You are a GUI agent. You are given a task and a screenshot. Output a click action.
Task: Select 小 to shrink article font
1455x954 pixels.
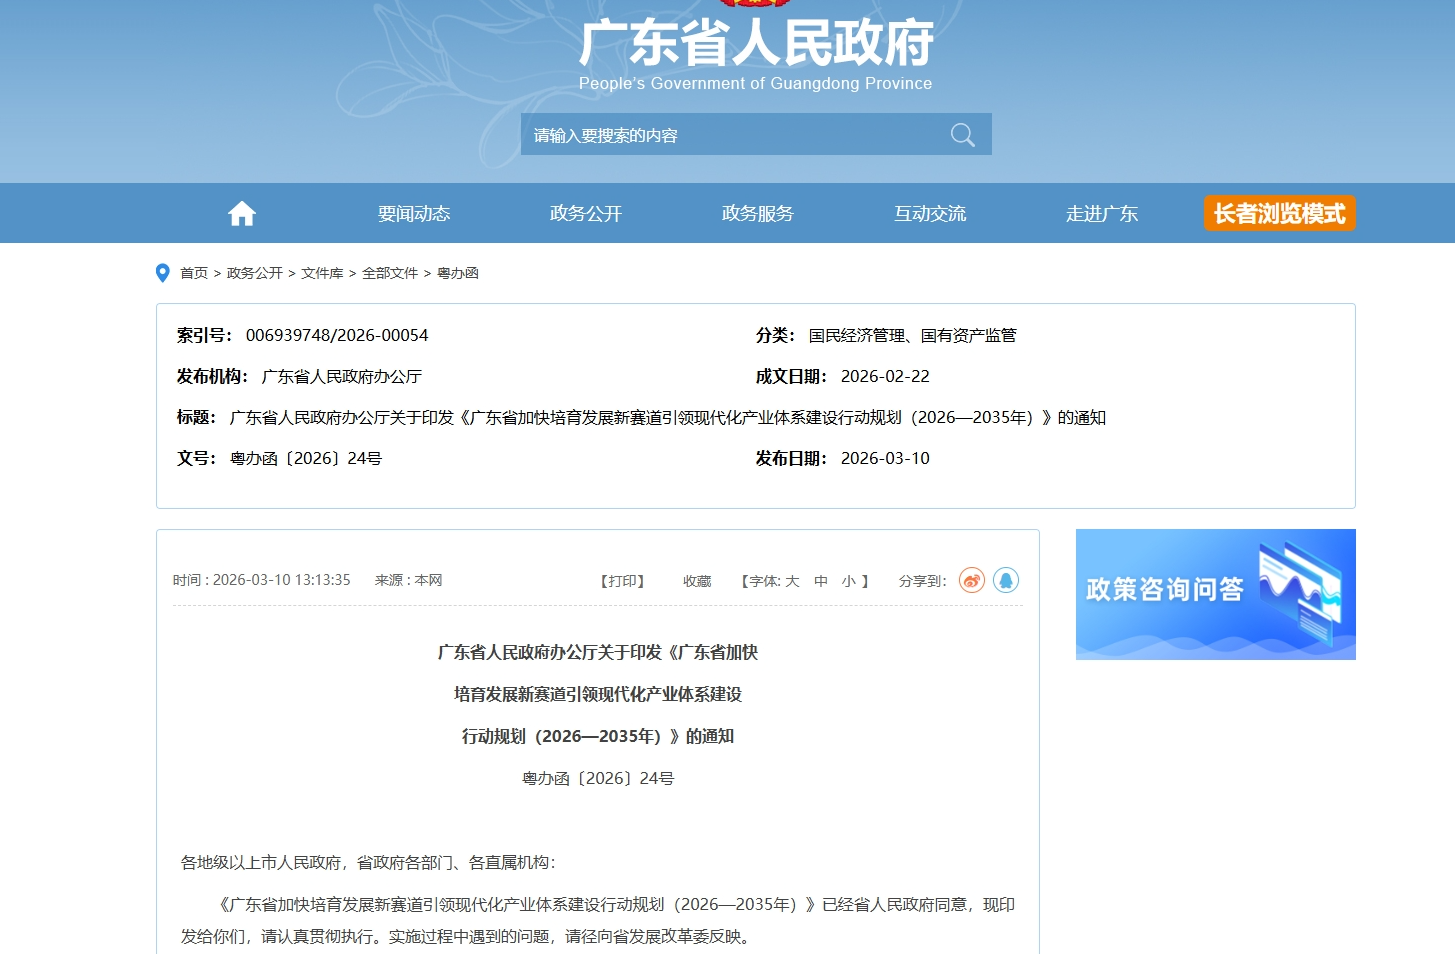849,580
